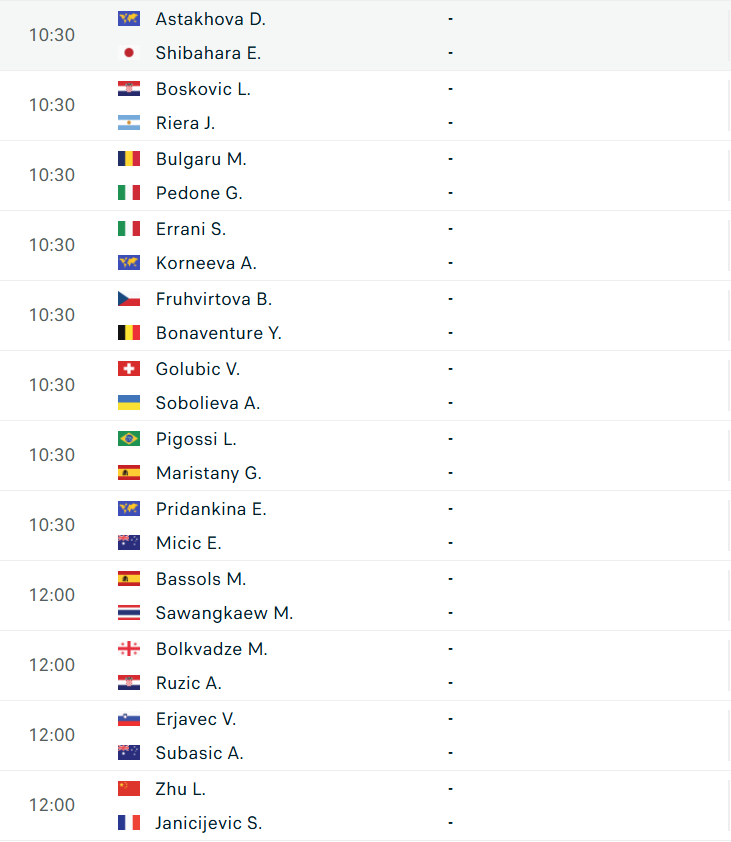Open player Astakhova D.
This screenshot has width=731, height=842.
click(210, 19)
